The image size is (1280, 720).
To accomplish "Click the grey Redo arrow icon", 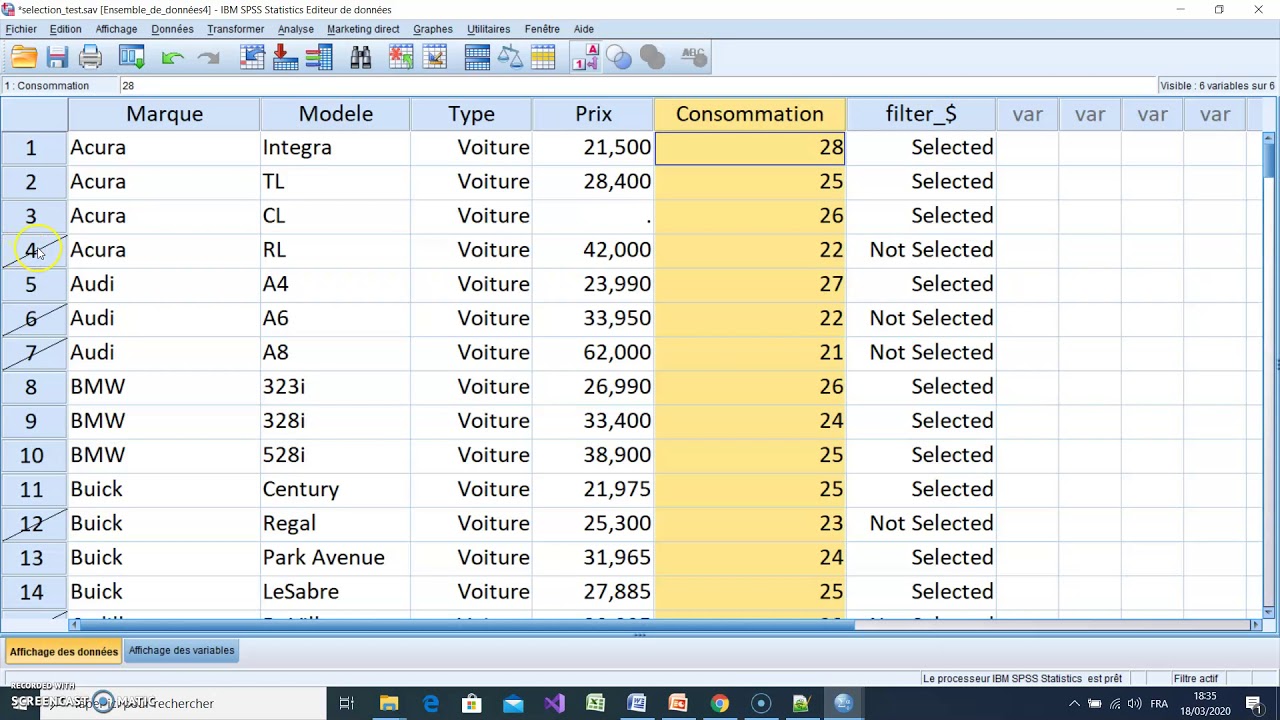I will 208,58.
